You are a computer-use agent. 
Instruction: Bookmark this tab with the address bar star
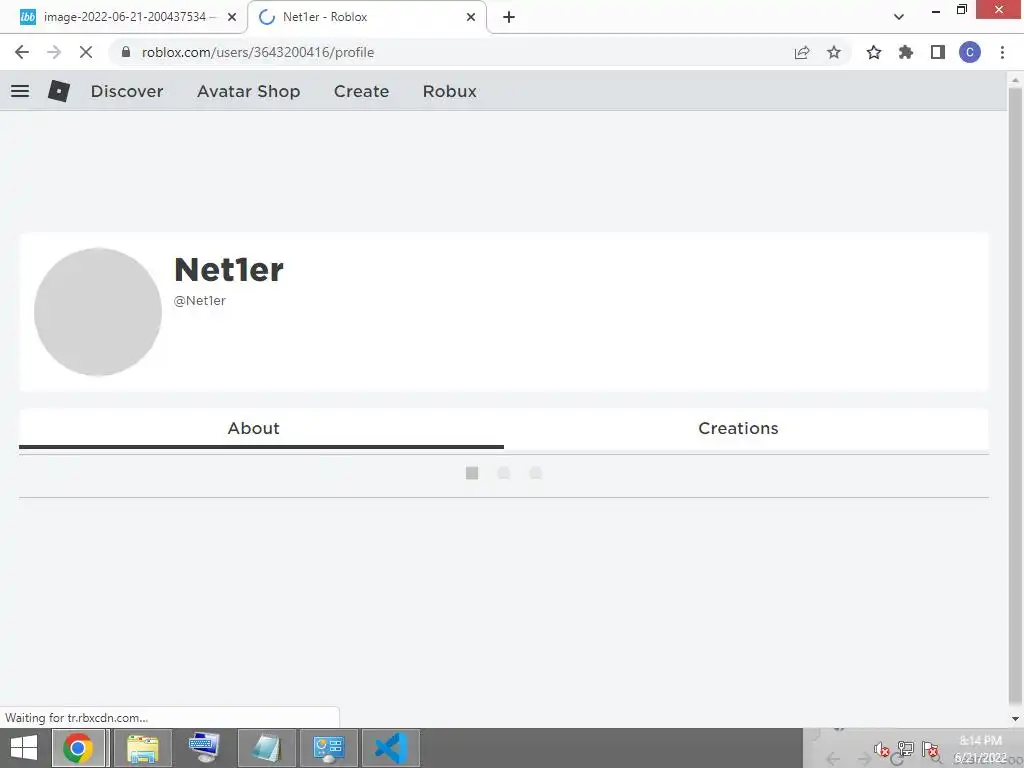(834, 52)
